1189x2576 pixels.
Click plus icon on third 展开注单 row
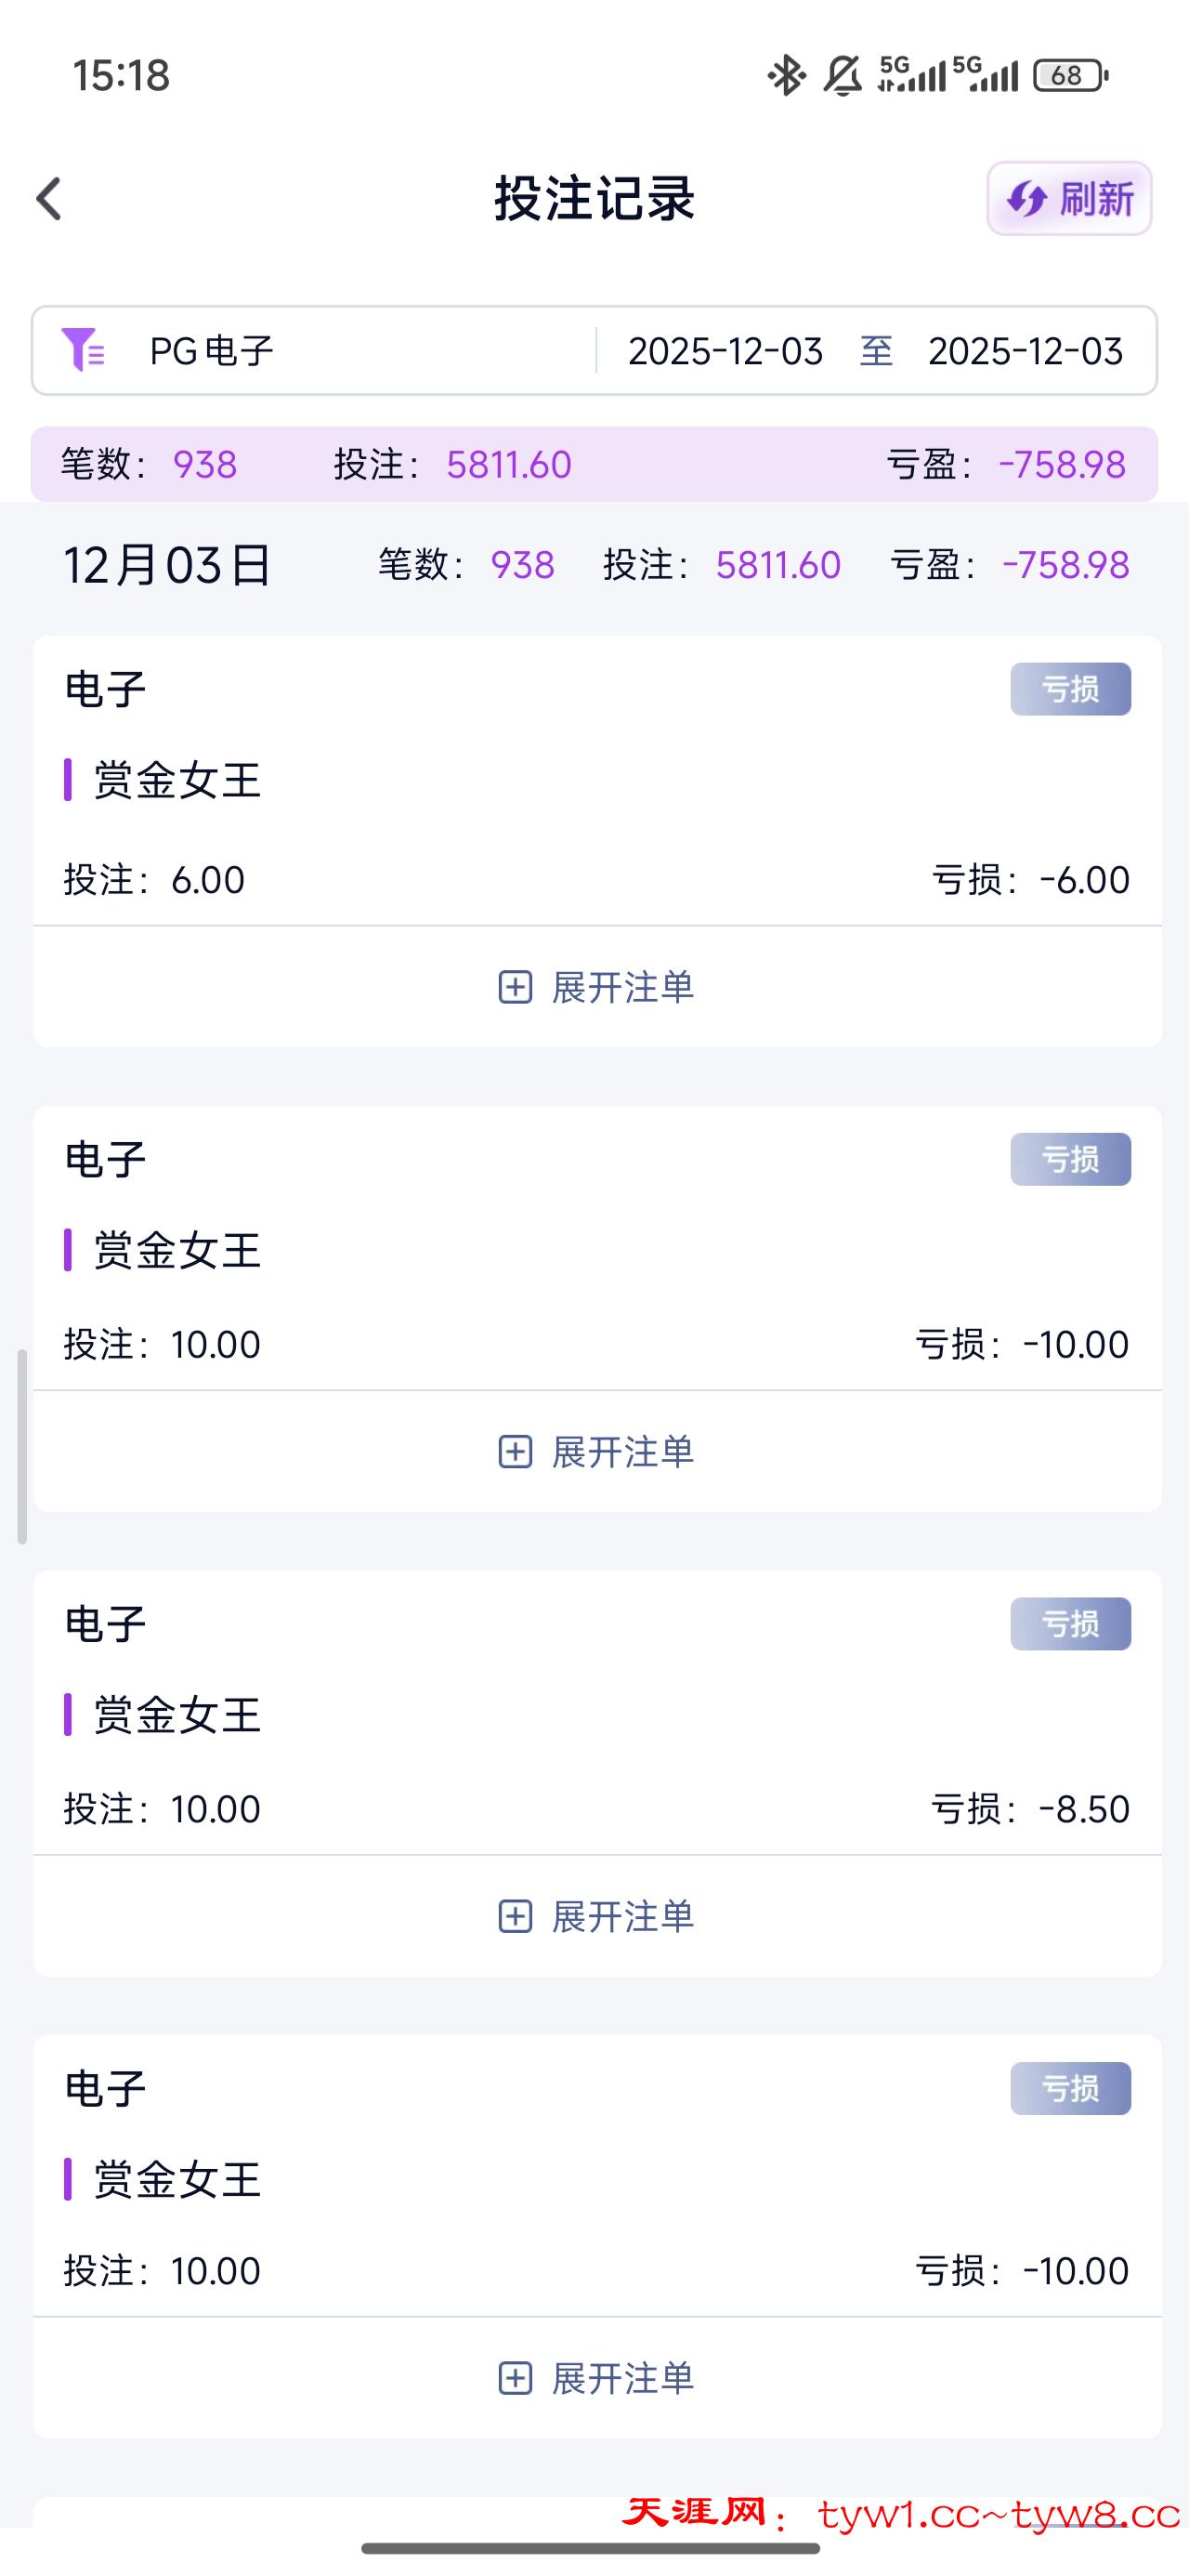point(515,1917)
